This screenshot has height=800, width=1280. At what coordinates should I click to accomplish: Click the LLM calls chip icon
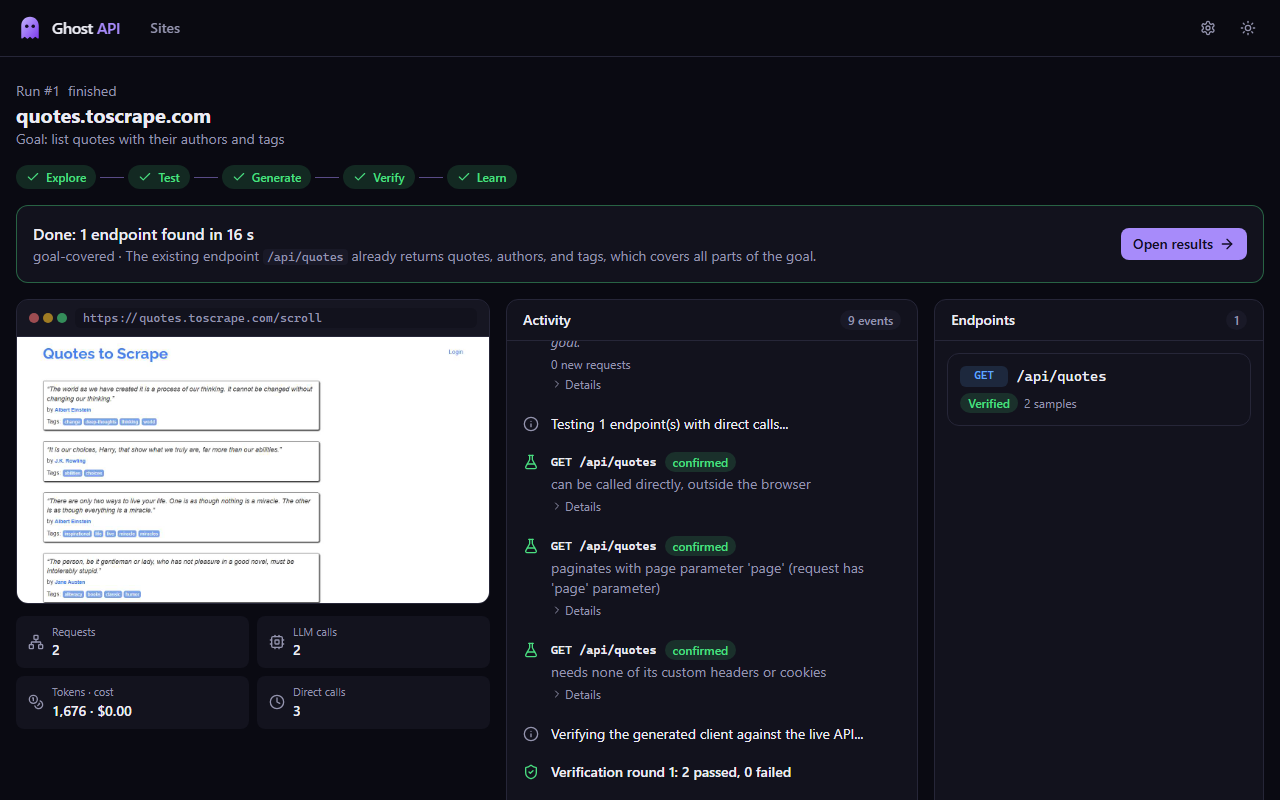tap(277, 642)
